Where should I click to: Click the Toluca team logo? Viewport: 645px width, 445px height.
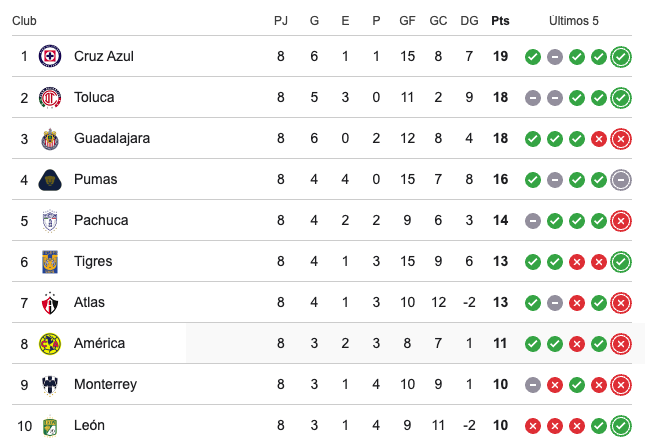(49, 97)
